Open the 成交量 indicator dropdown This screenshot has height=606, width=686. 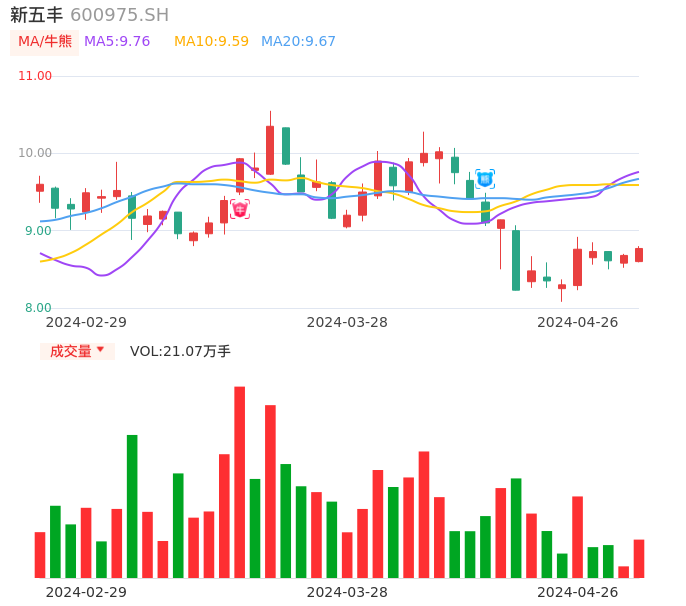pyautogui.click(x=77, y=351)
